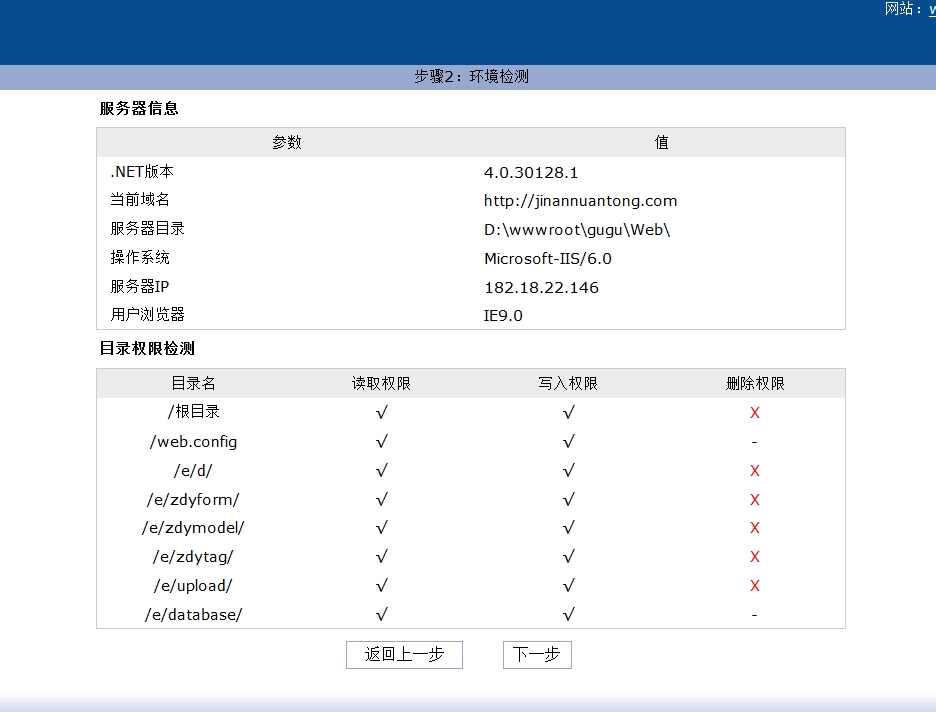Image resolution: width=936 pixels, height=712 pixels.
Task: Click the server IP value 182.18.22.146
Action: click(x=541, y=288)
